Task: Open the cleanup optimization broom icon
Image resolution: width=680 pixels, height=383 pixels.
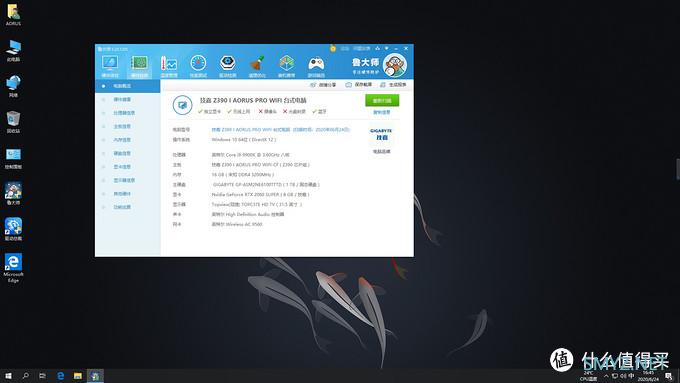Action: [x=257, y=66]
